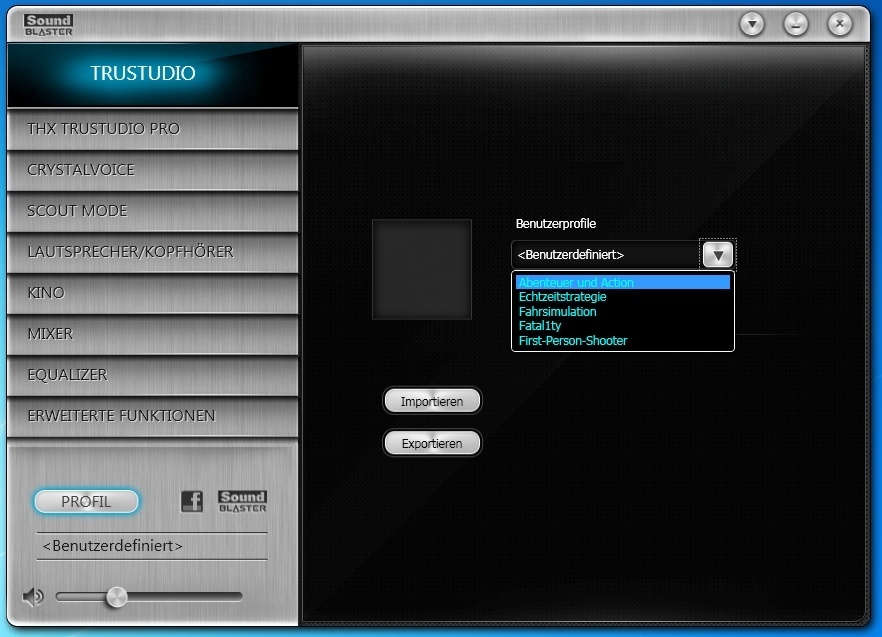The height and width of the screenshot is (637, 882).
Task: Click the Benutzerprofile label
Action: click(x=556, y=223)
